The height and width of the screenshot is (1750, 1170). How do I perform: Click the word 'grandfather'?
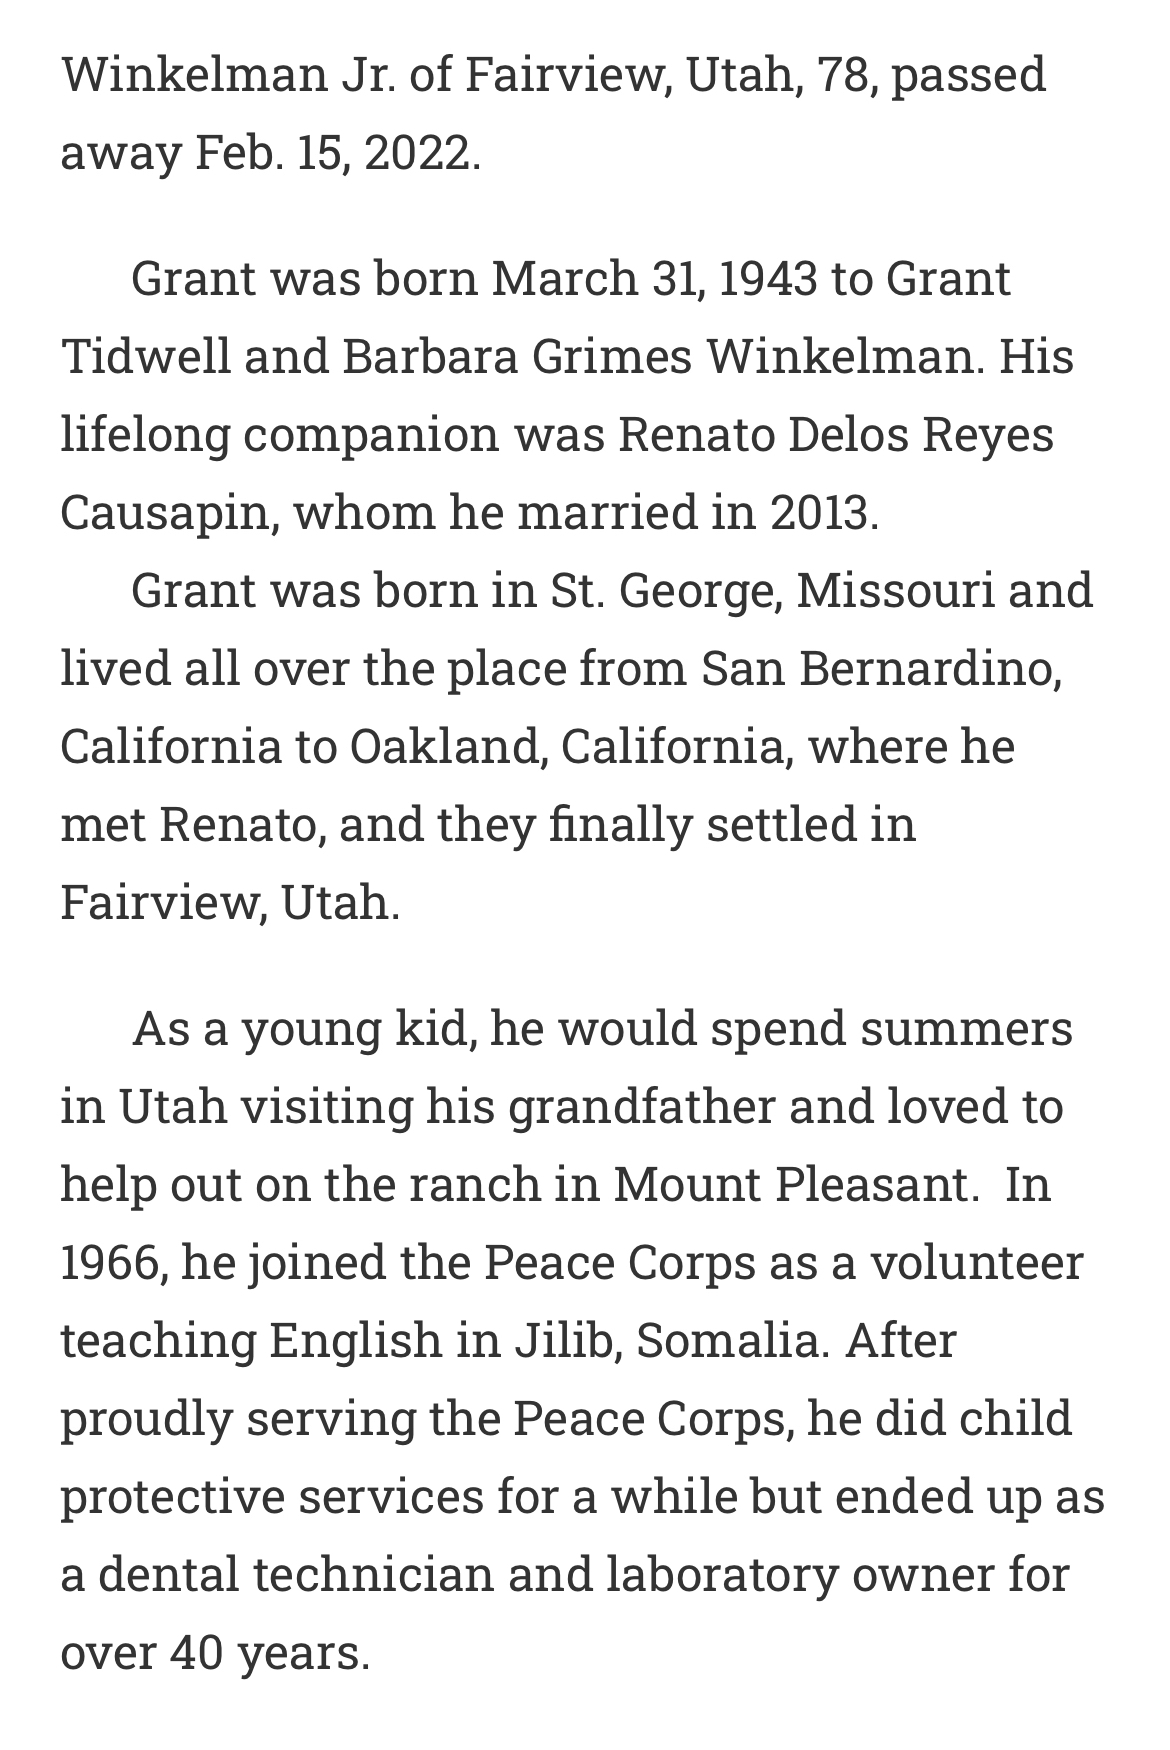click(x=642, y=1107)
